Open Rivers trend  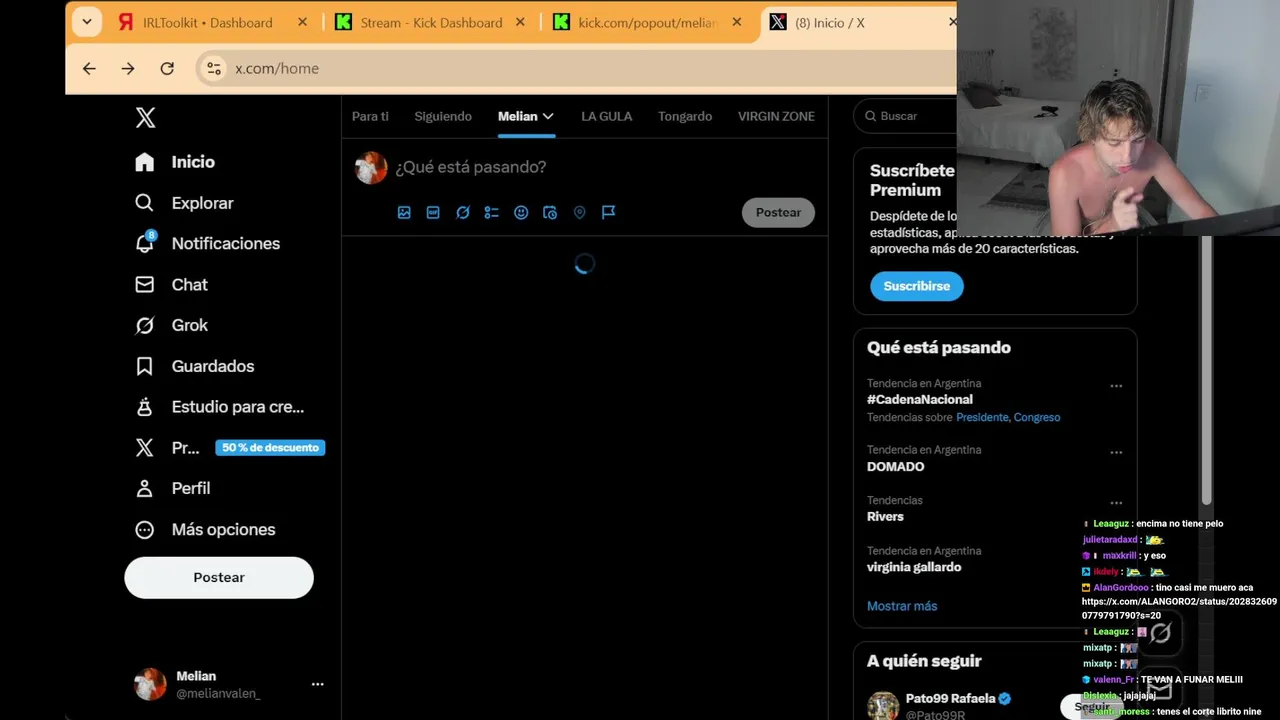(x=885, y=517)
